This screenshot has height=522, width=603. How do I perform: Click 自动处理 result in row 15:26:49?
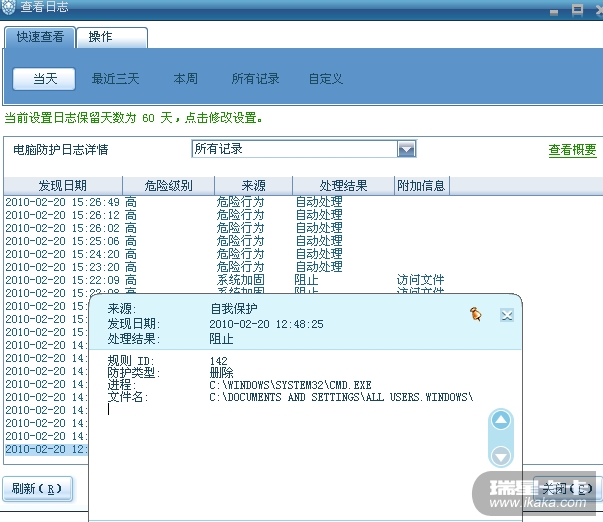[319, 202]
